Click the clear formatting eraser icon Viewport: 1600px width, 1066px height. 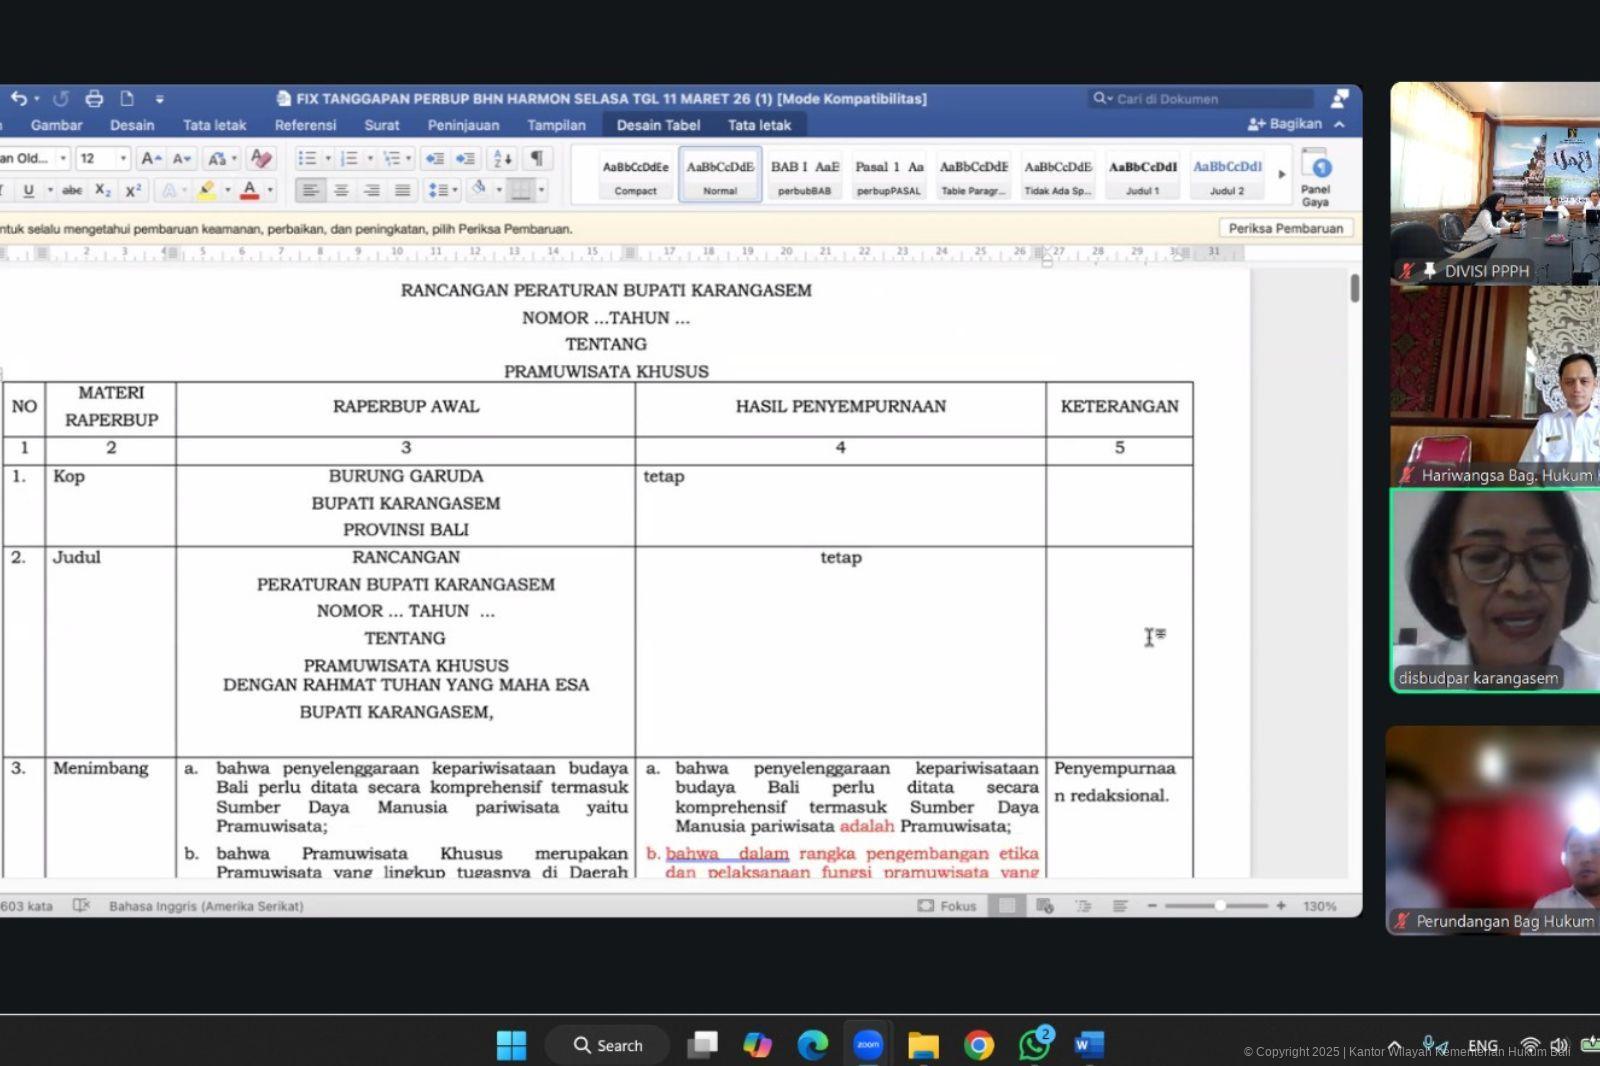261,158
